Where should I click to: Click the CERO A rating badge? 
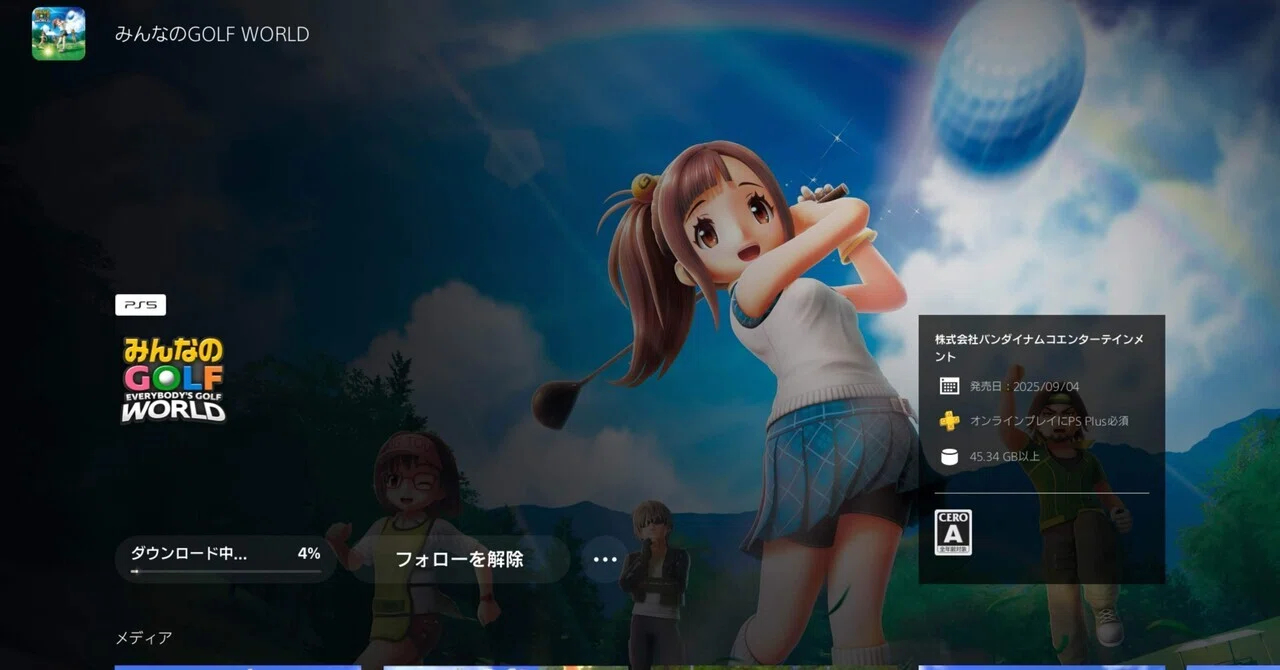(953, 532)
